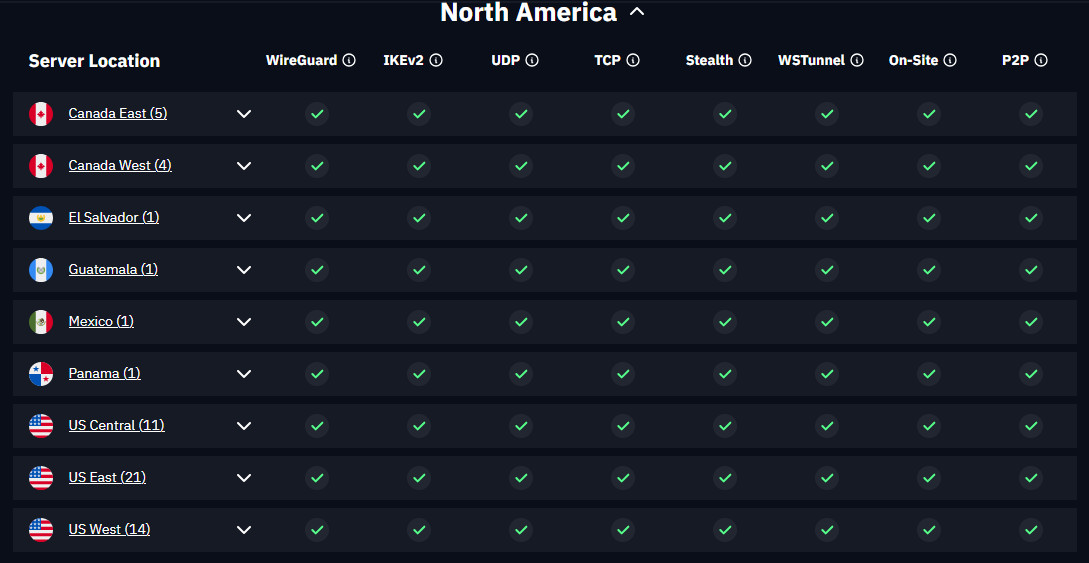Click the Server Location column header

[94, 61]
